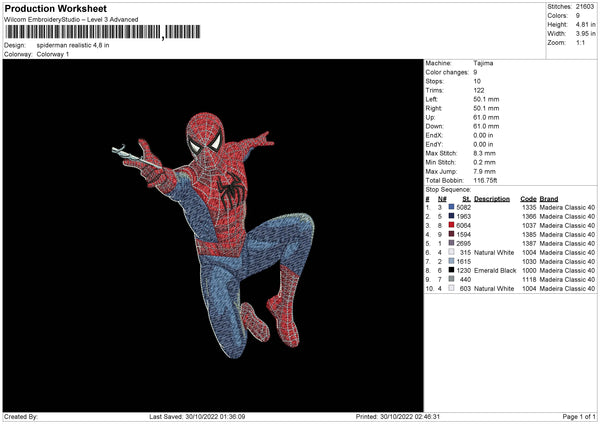
Task: Click the Max Jump value 7.9 mm
Action: (x=484, y=171)
